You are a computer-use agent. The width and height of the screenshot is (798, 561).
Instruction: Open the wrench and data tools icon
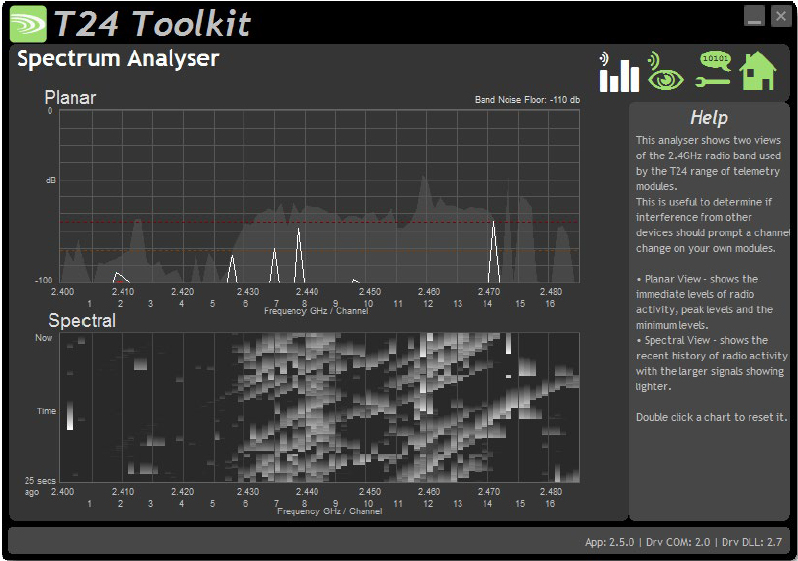714,70
